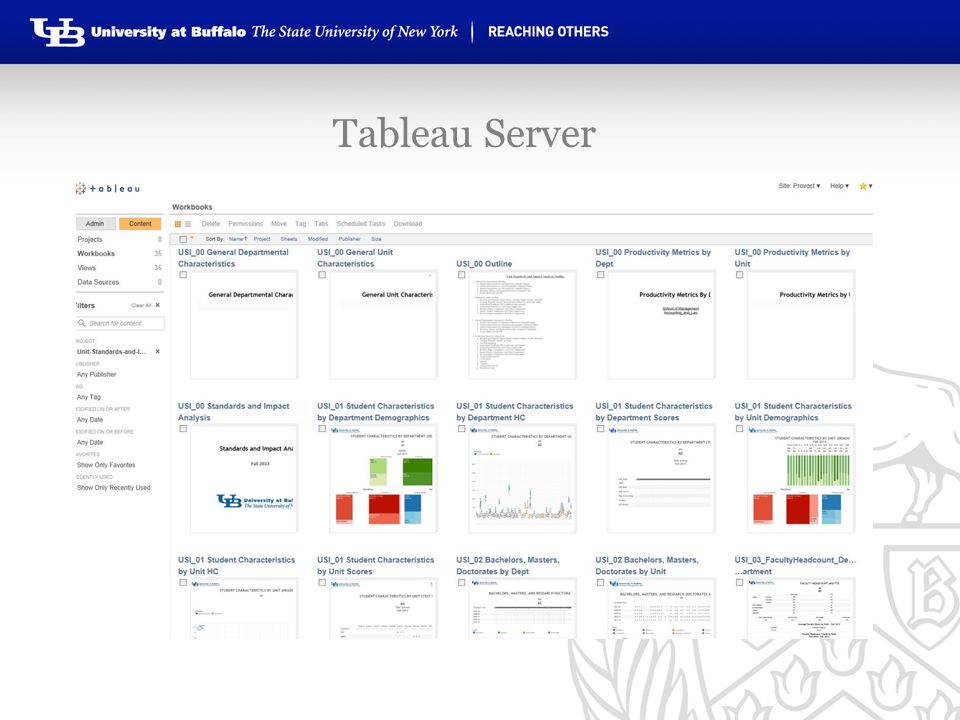Check USI_00 Productivity Metrics by Dept checkbox

click(x=600, y=275)
